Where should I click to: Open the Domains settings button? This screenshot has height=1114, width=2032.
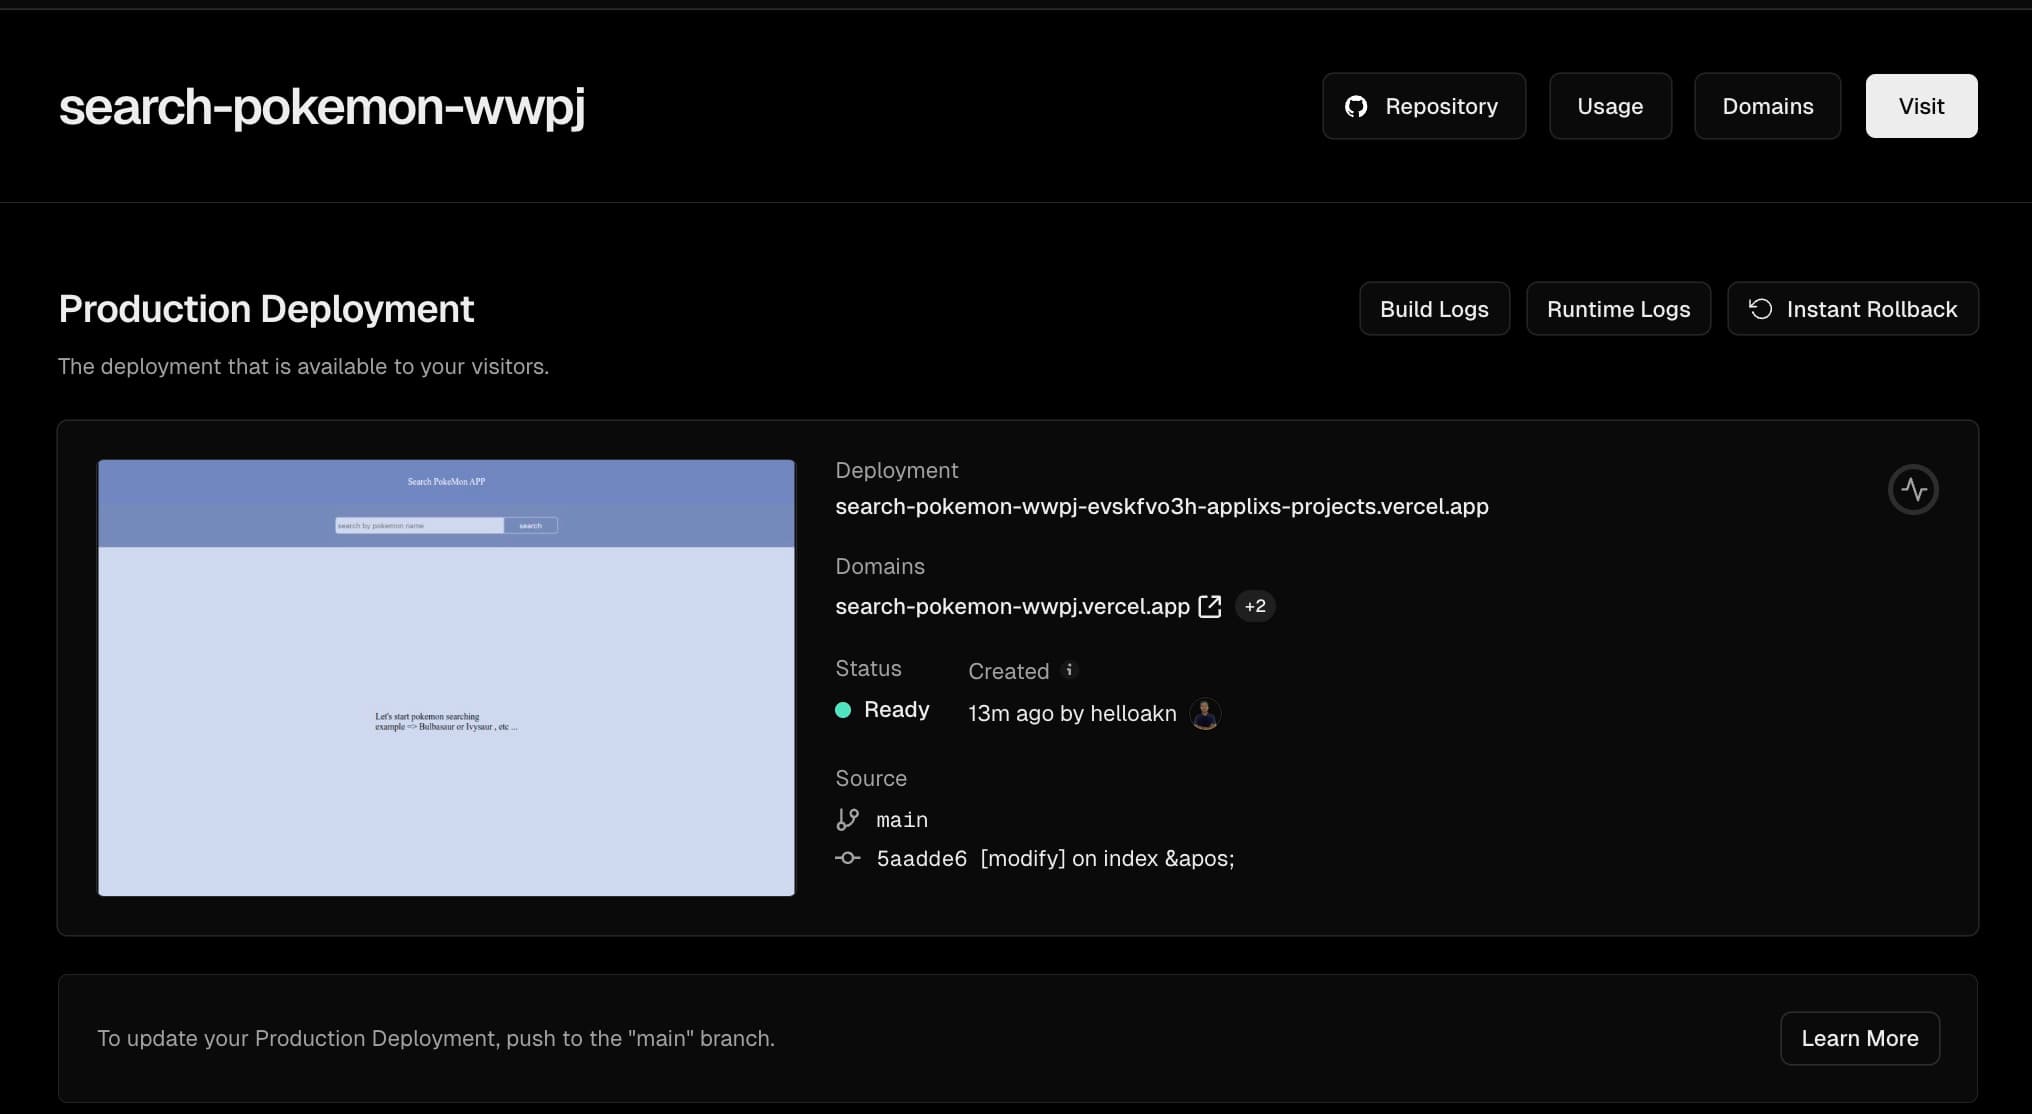pos(1767,106)
